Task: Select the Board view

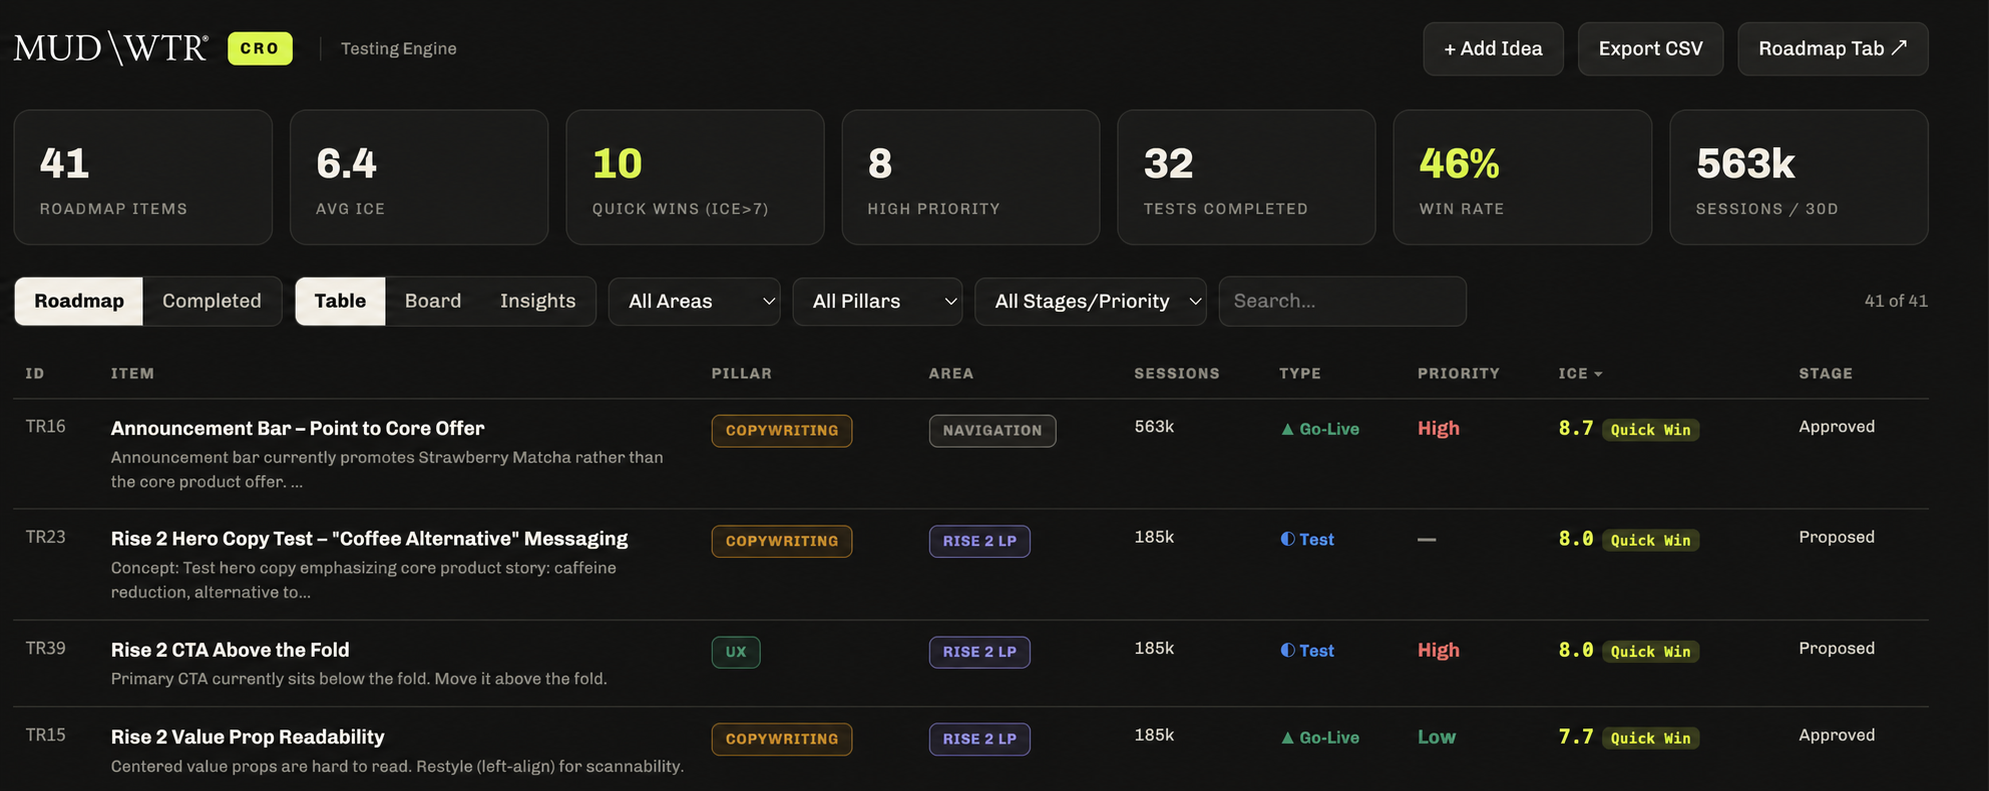Action: [x=433, y=301]
